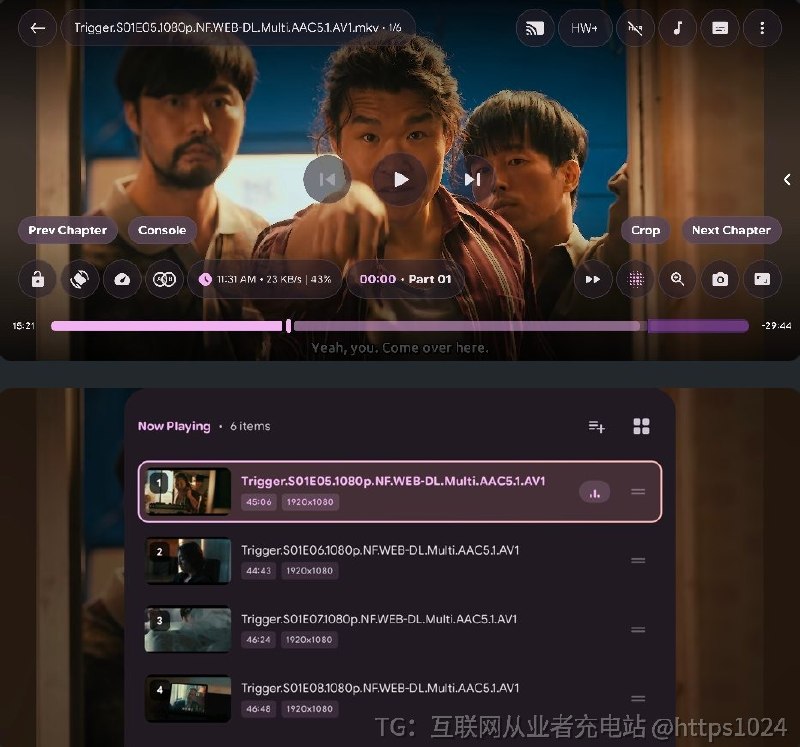Toggle the remaining time -29:44 display
The width and height of the screenshot is (800, 747).
pos(776,326)
